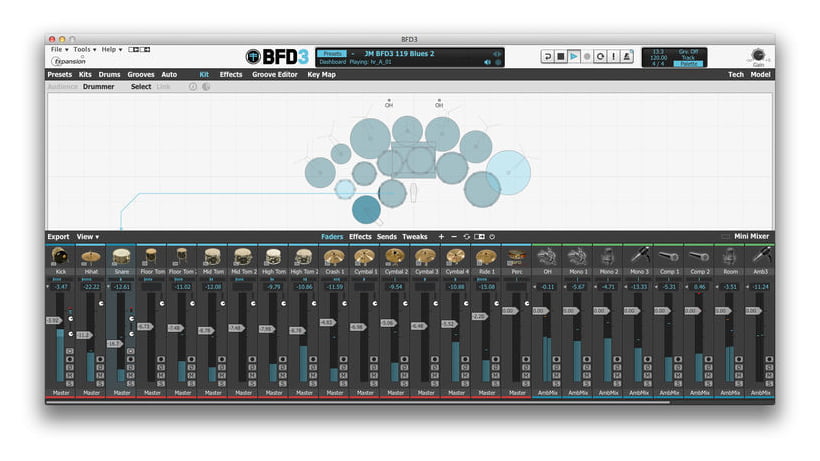Image resolution: width=820 pixels, height=461 pixels.
Task: Click the Amb3 microphone icon
Action: (x=760, y=257)
